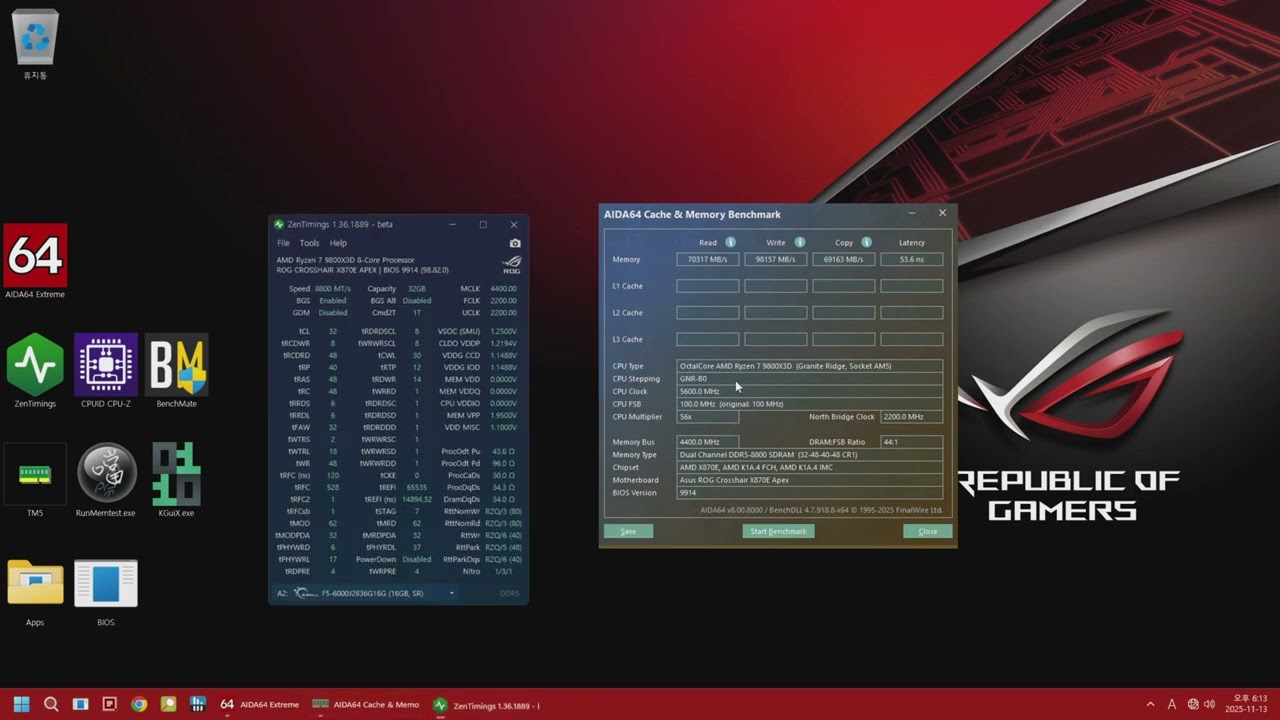
Task: Click the empty L1 Cache Read field
Action: coord(708,286)
